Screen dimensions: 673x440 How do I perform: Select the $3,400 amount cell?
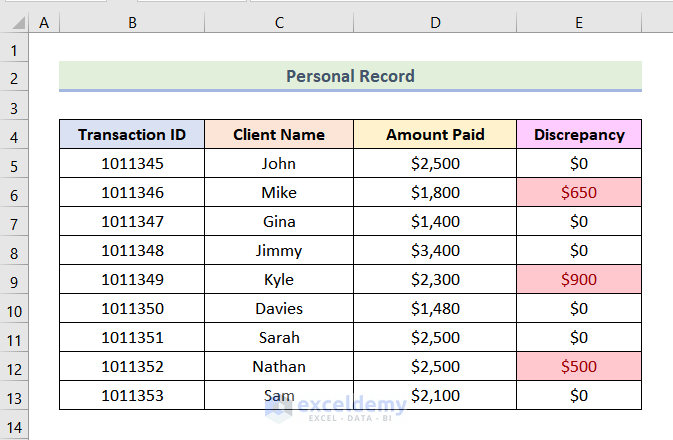click(435, 251)
